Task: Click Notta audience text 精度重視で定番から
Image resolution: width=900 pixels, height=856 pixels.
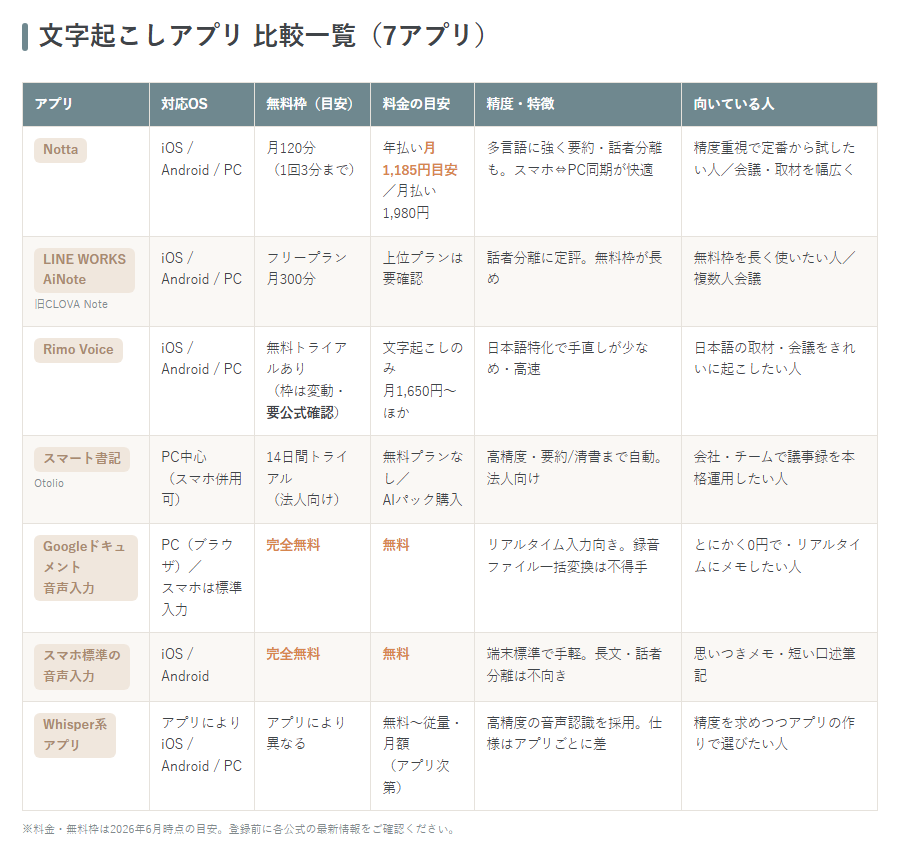Action: pyautogui.click(x=774, y=159)
